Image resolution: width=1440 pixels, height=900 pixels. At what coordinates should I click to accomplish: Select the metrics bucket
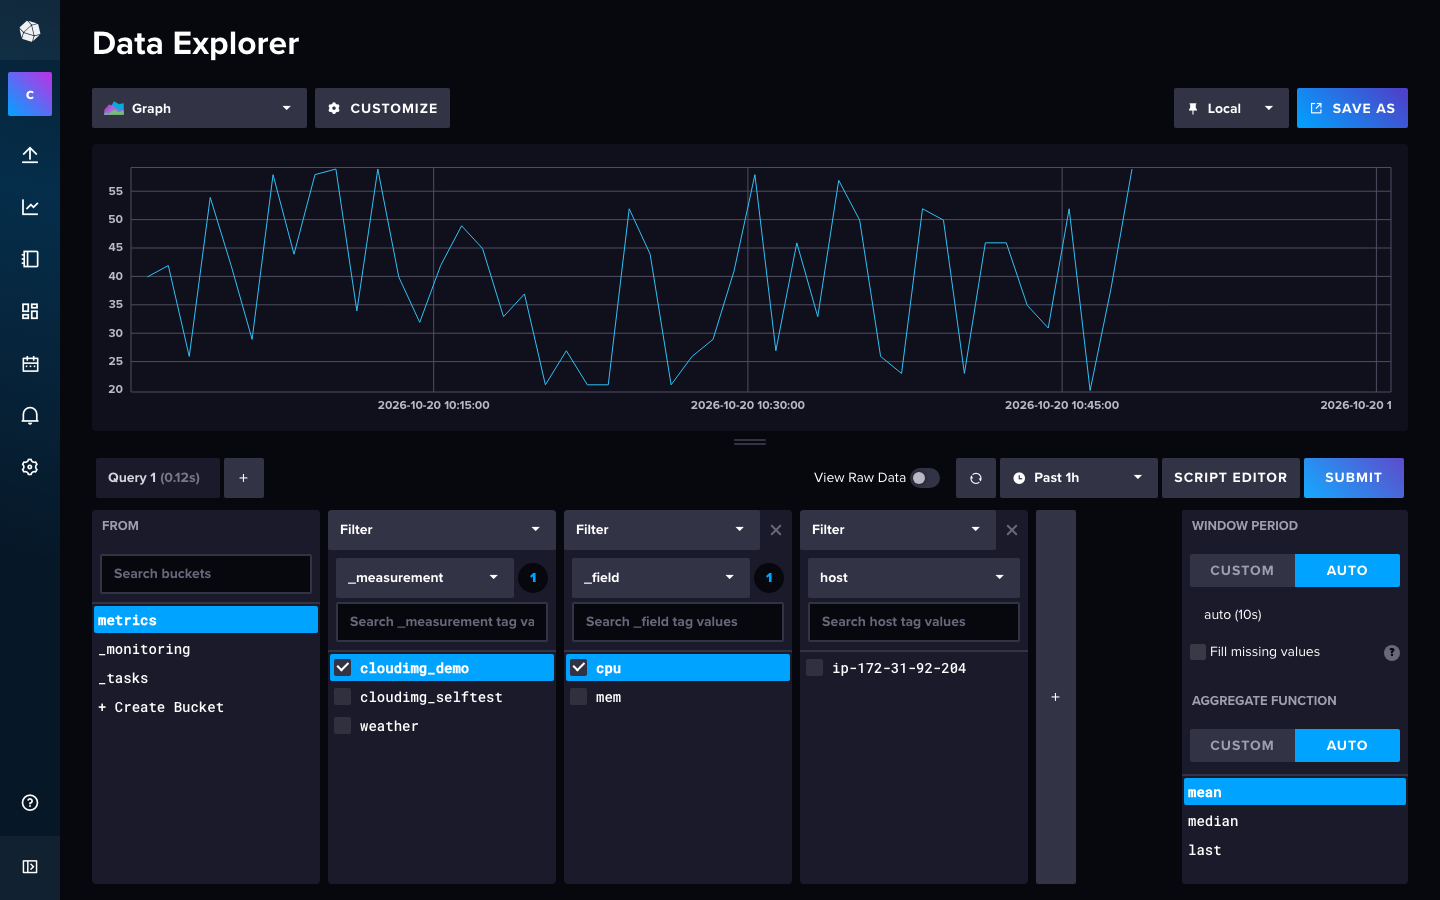tap(206, 620)
